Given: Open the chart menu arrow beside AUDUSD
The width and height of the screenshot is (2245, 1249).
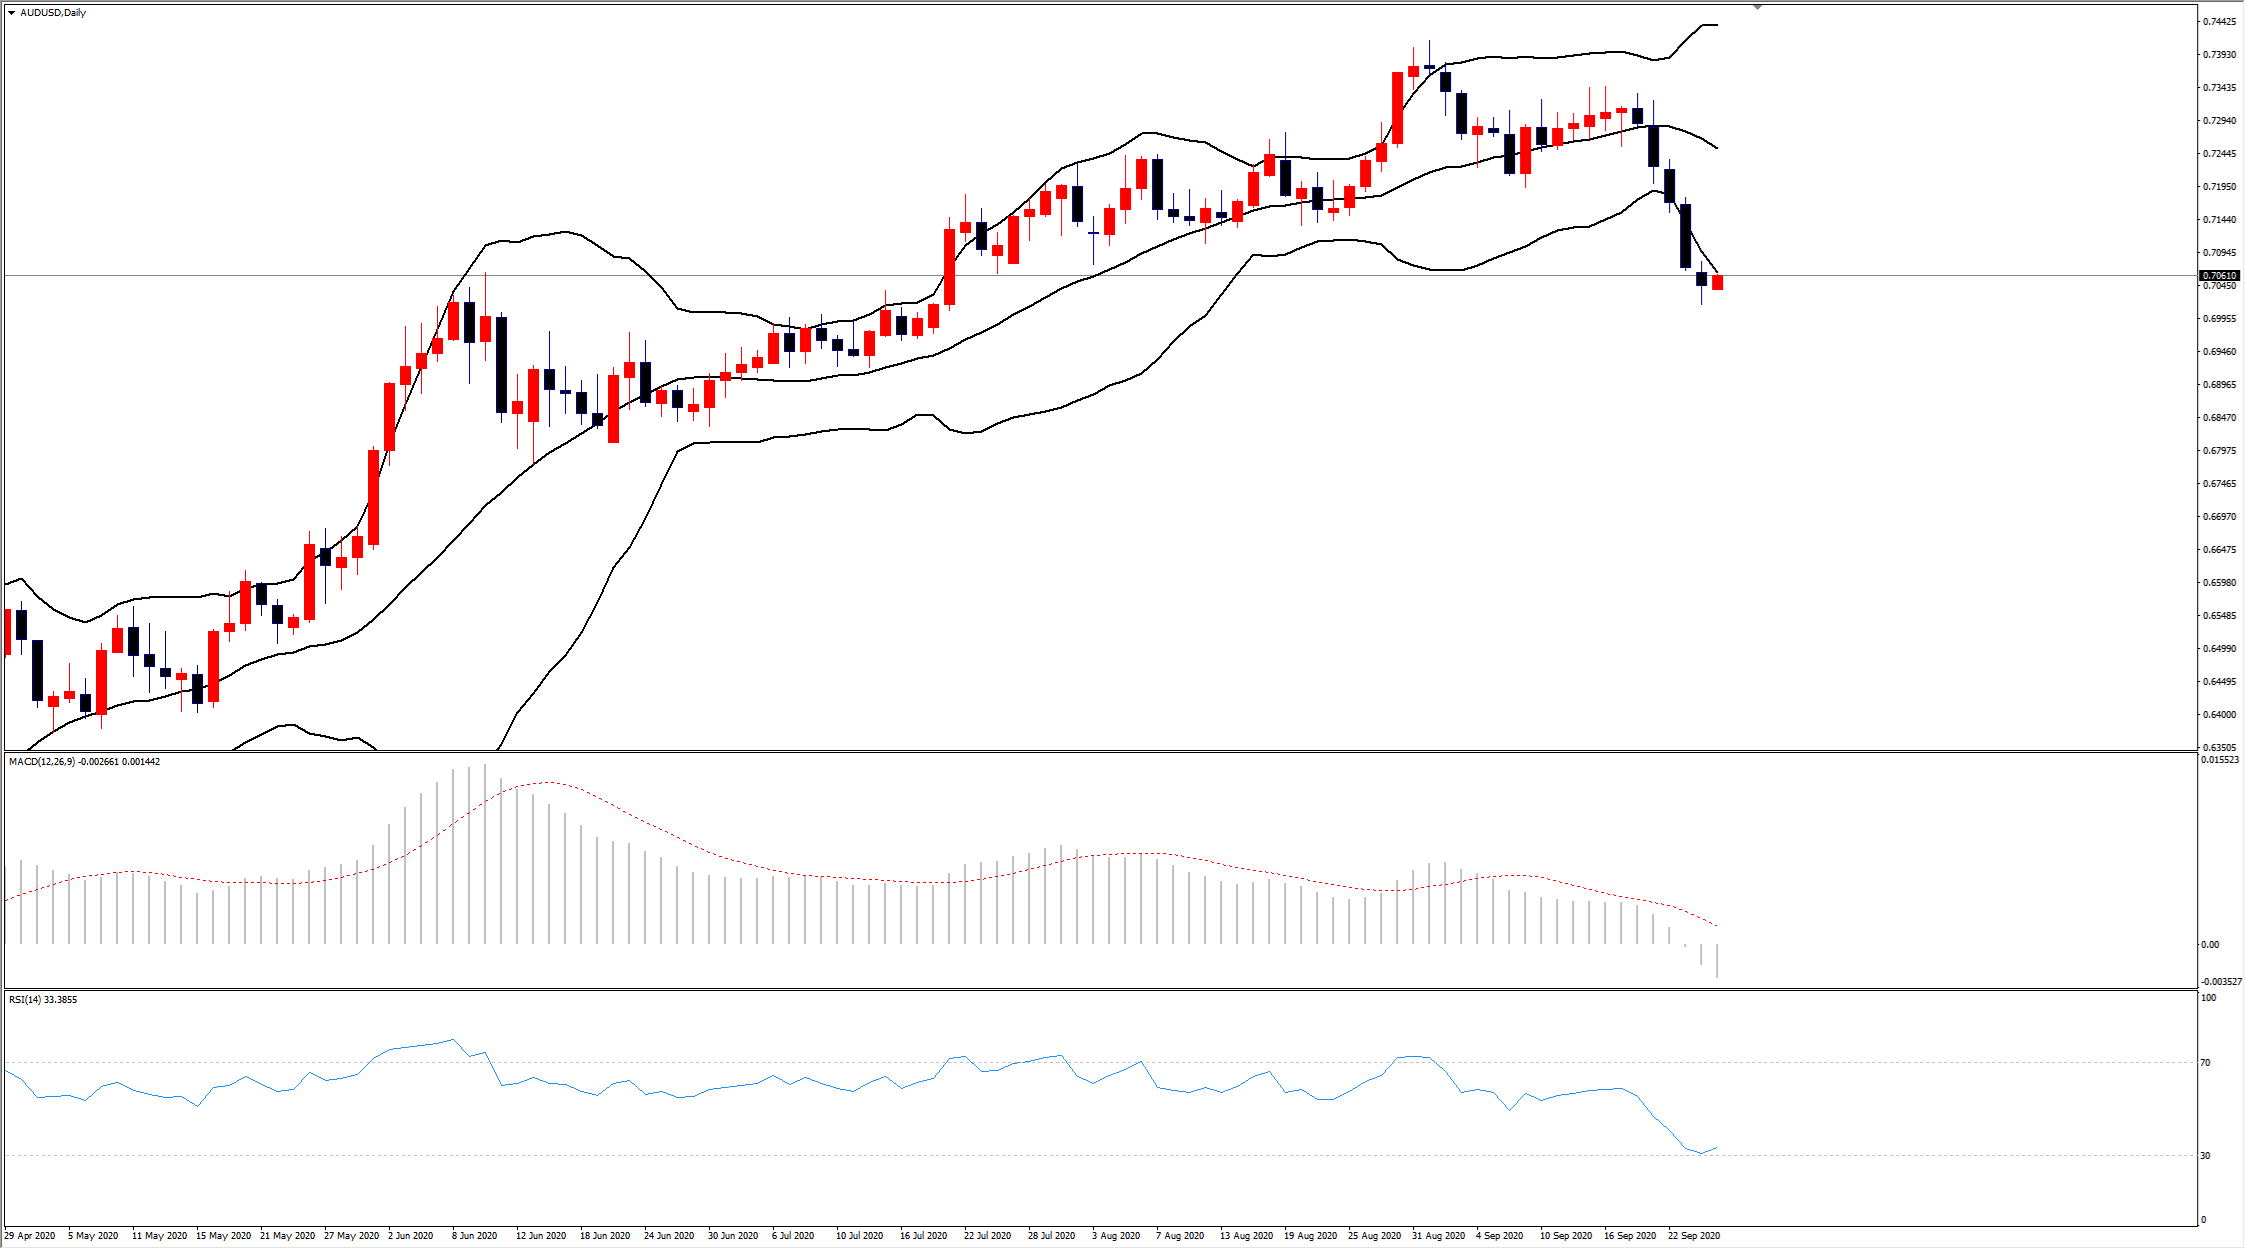Looking at the screenshot, I should coord(11,13).
